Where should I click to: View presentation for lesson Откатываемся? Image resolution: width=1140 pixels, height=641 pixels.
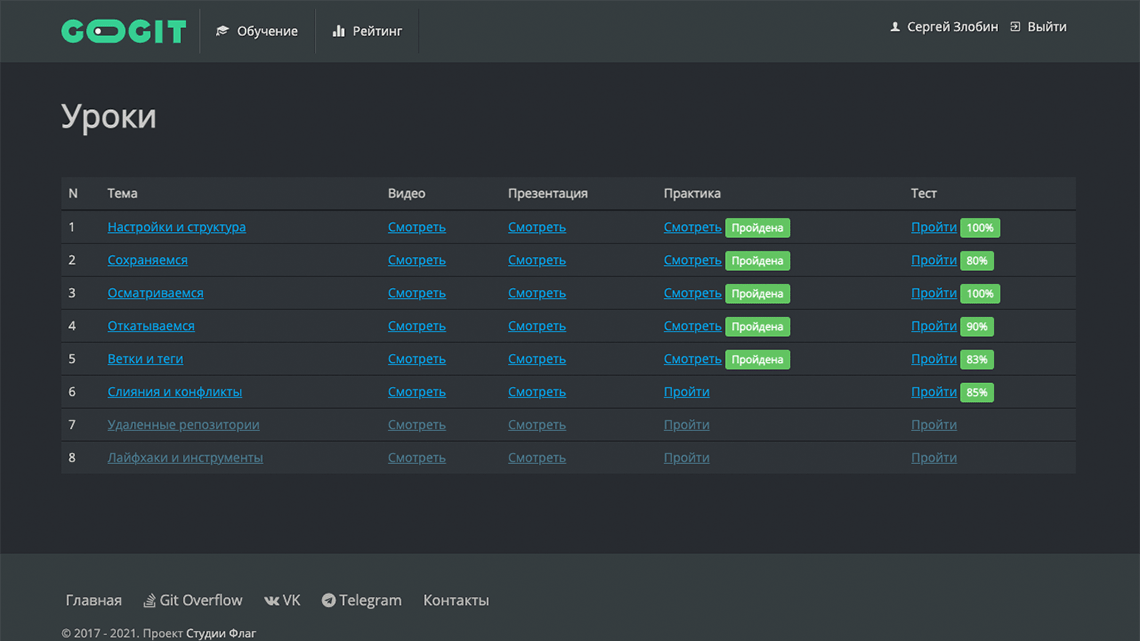(x=536, y=326)
